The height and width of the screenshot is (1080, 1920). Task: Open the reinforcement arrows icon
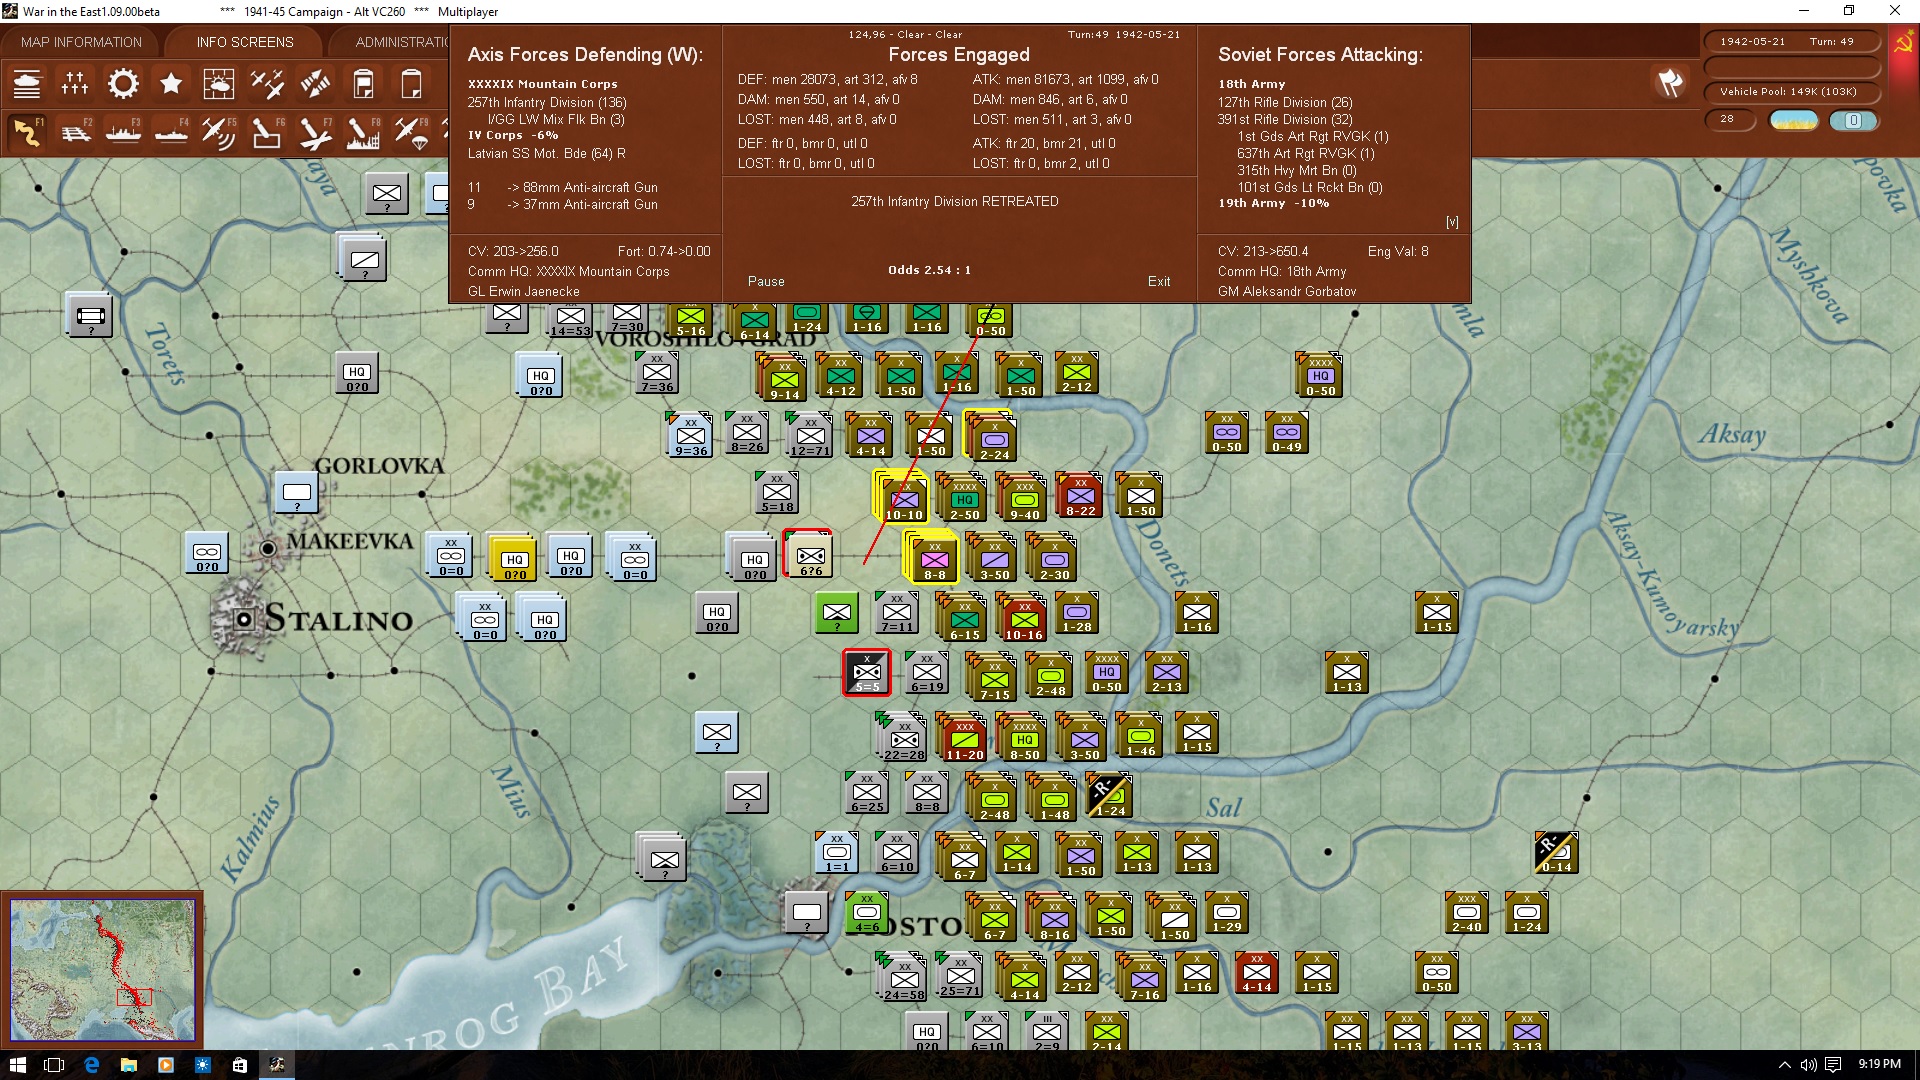[315, 84]
